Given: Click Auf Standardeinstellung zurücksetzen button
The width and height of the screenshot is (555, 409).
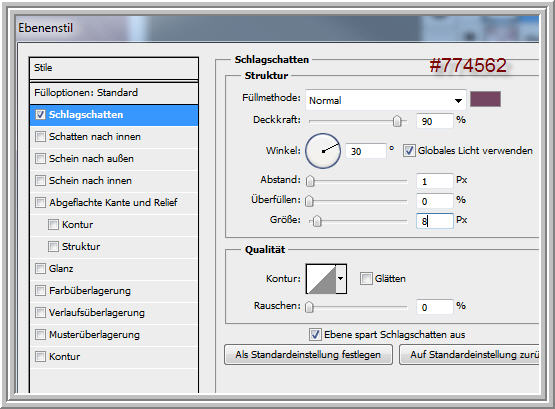Looking at the screenshot, I should 469,355.
